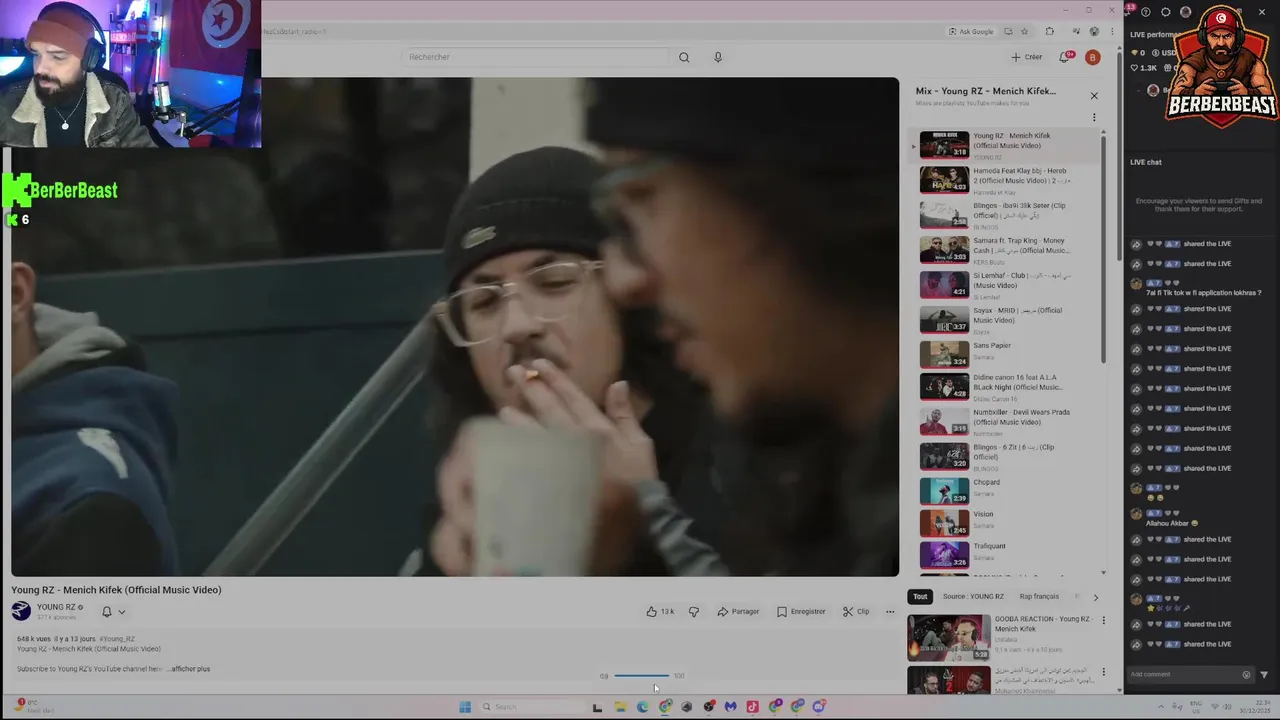The width and height of the screenshot is (1280, 720).
Task: Open Malwarebytes from the taskbar
Action: coord(730,707)
